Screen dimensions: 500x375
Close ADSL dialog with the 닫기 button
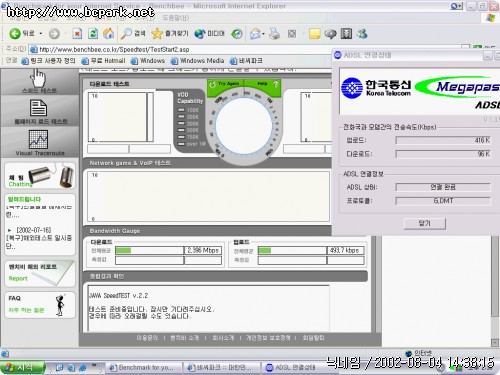coord(425,223)
